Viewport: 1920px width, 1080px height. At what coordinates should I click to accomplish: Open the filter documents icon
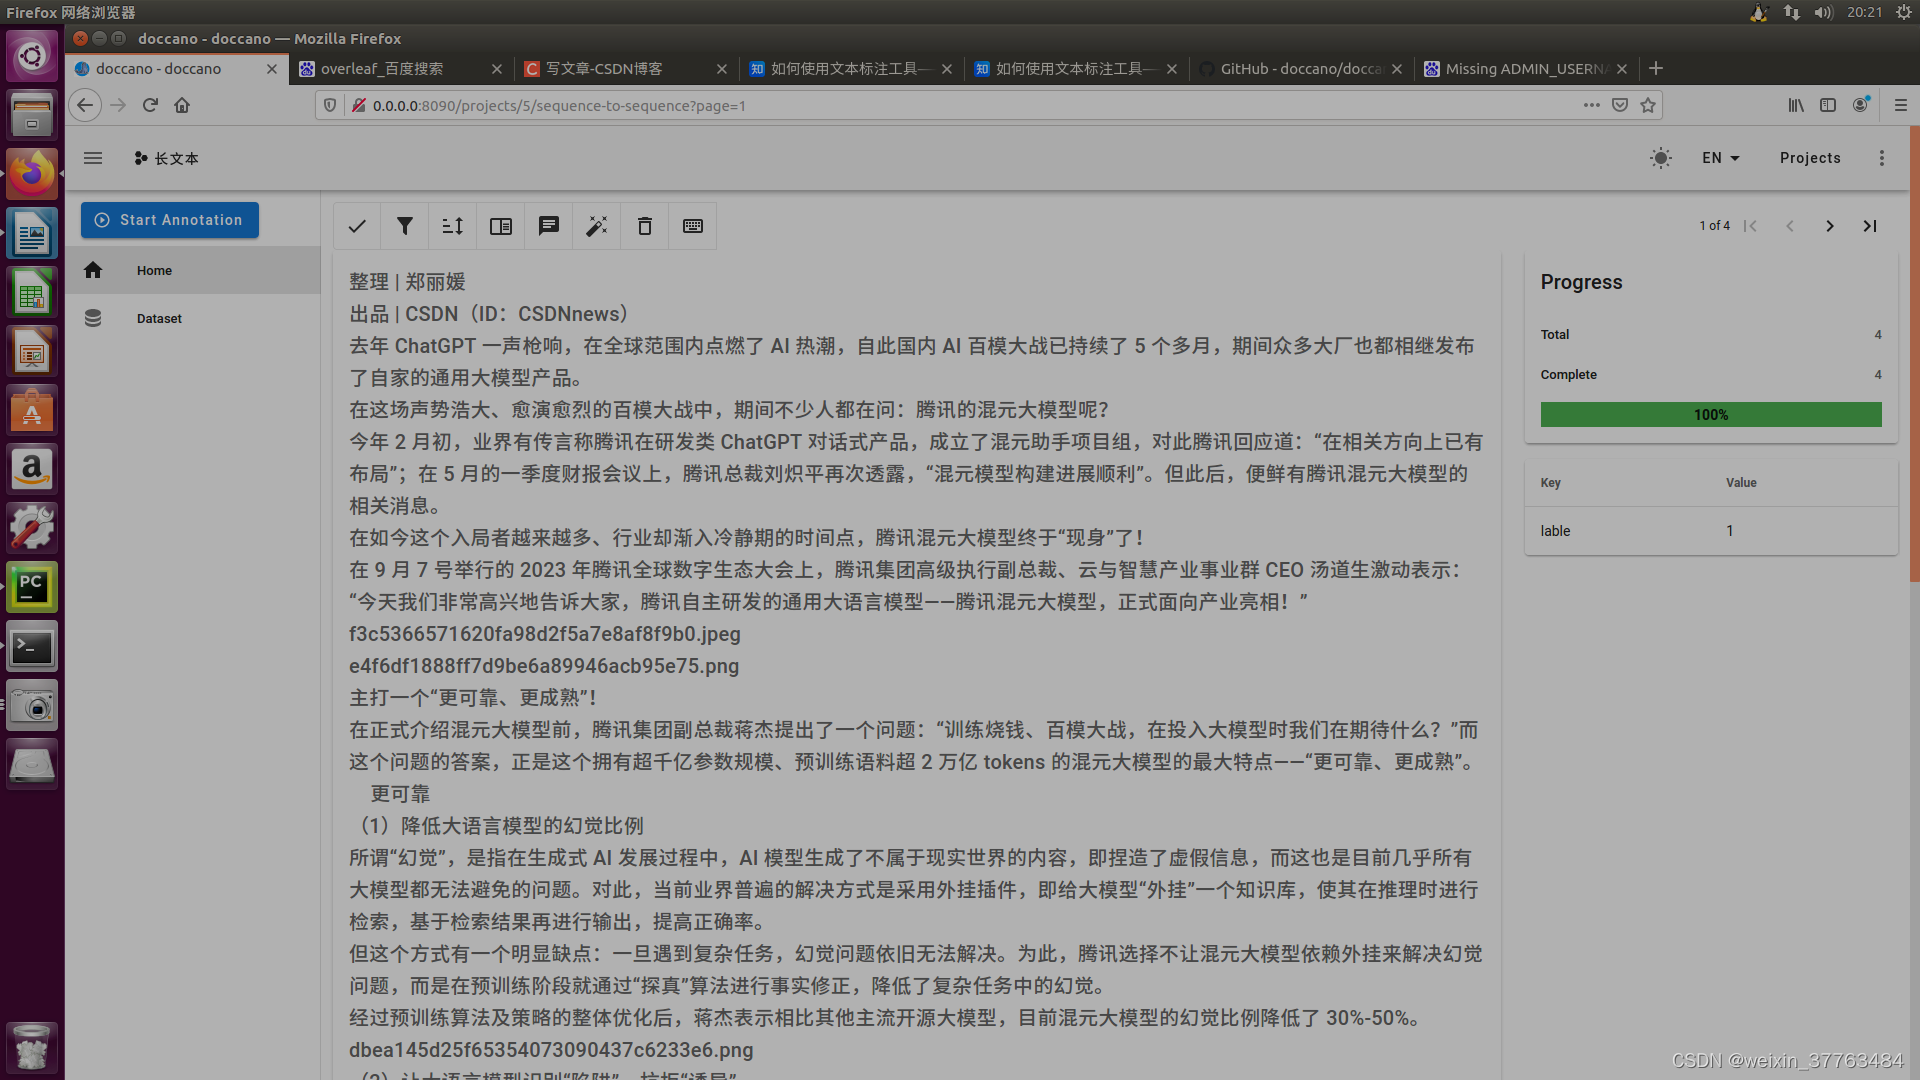[x=405, y=226]
